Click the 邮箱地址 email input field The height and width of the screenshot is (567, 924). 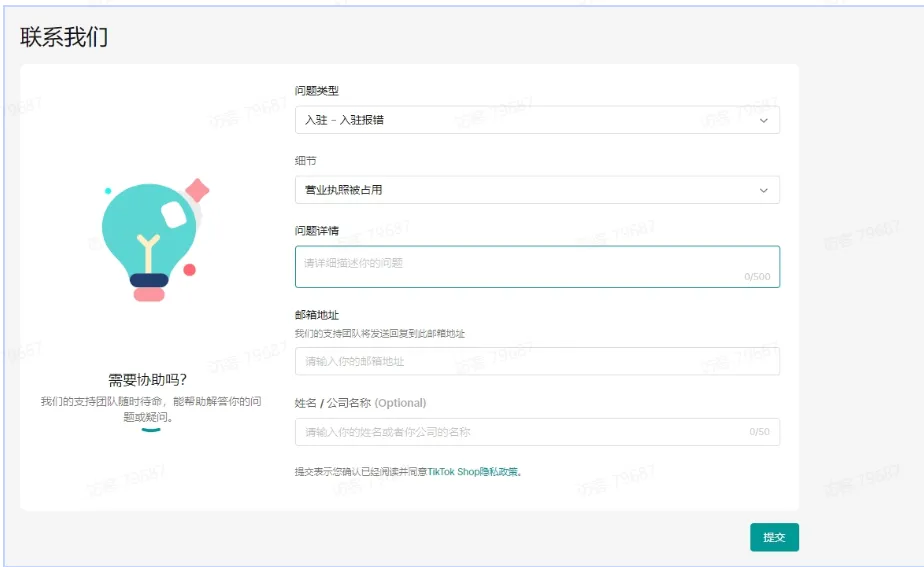tap(537, 361)
